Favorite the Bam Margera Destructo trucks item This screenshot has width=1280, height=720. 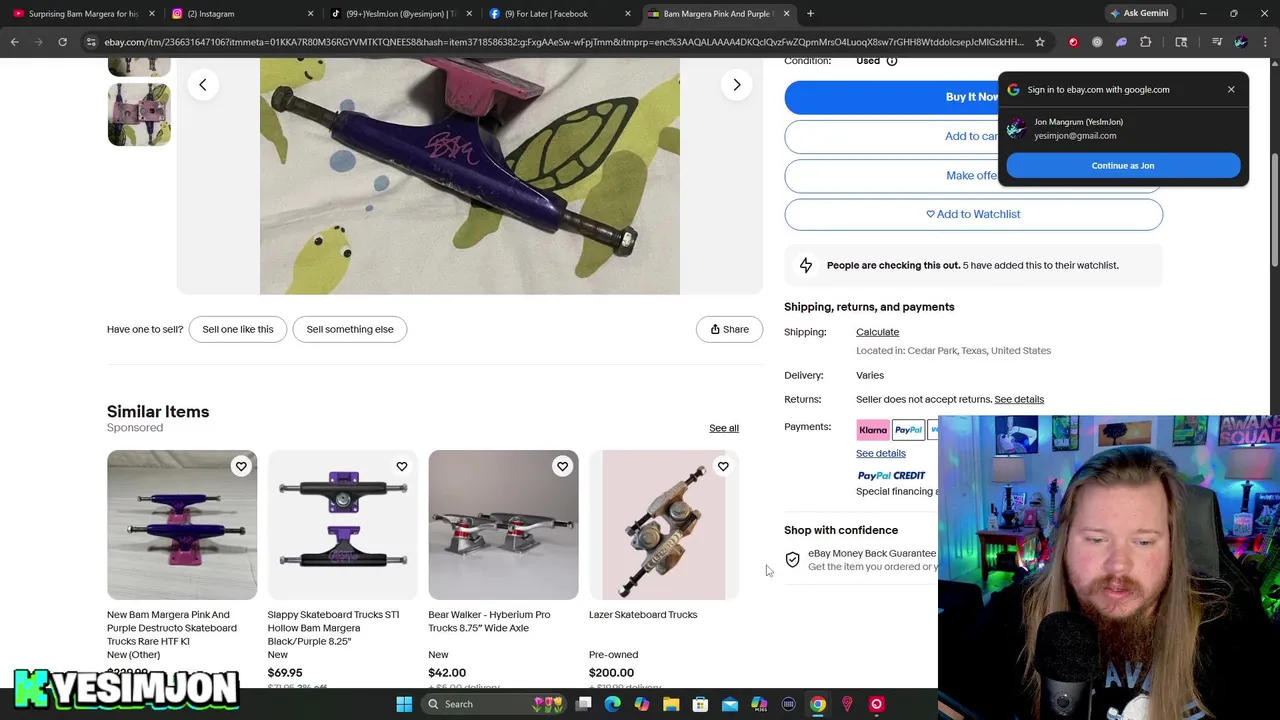pos(241,466)
